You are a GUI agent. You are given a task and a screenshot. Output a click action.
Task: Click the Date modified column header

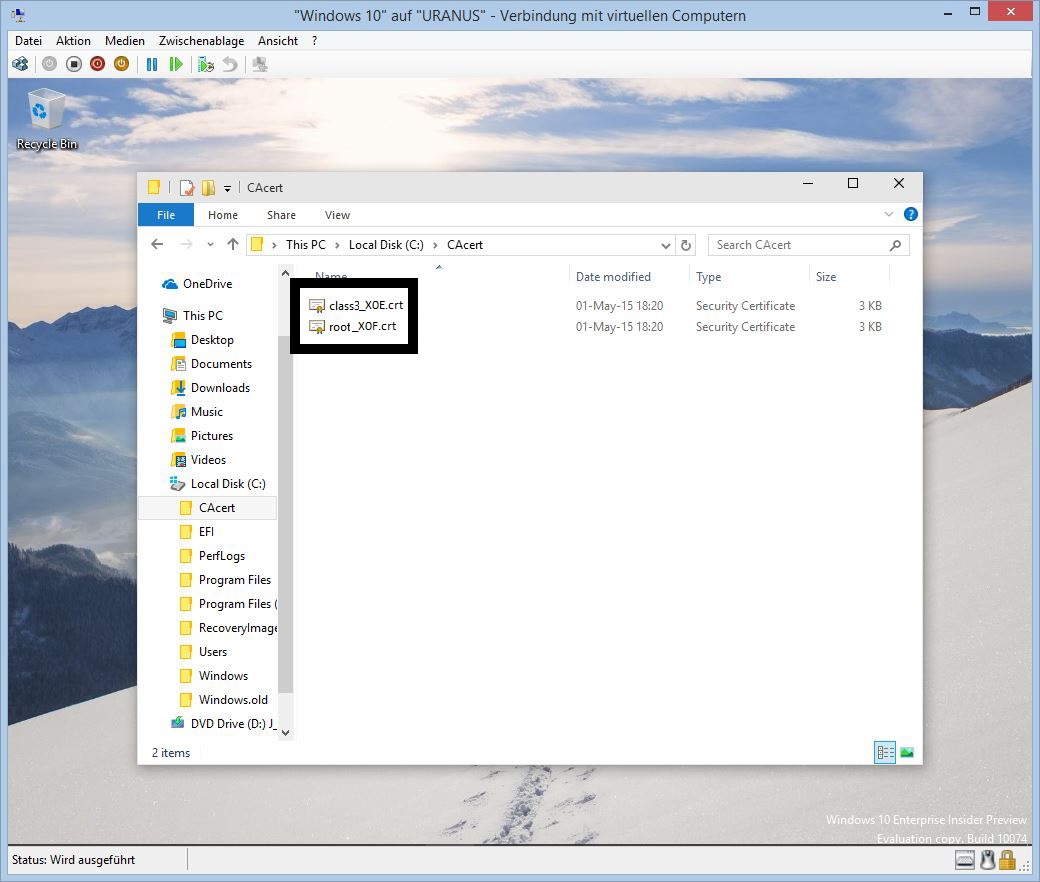coord(613,277)
